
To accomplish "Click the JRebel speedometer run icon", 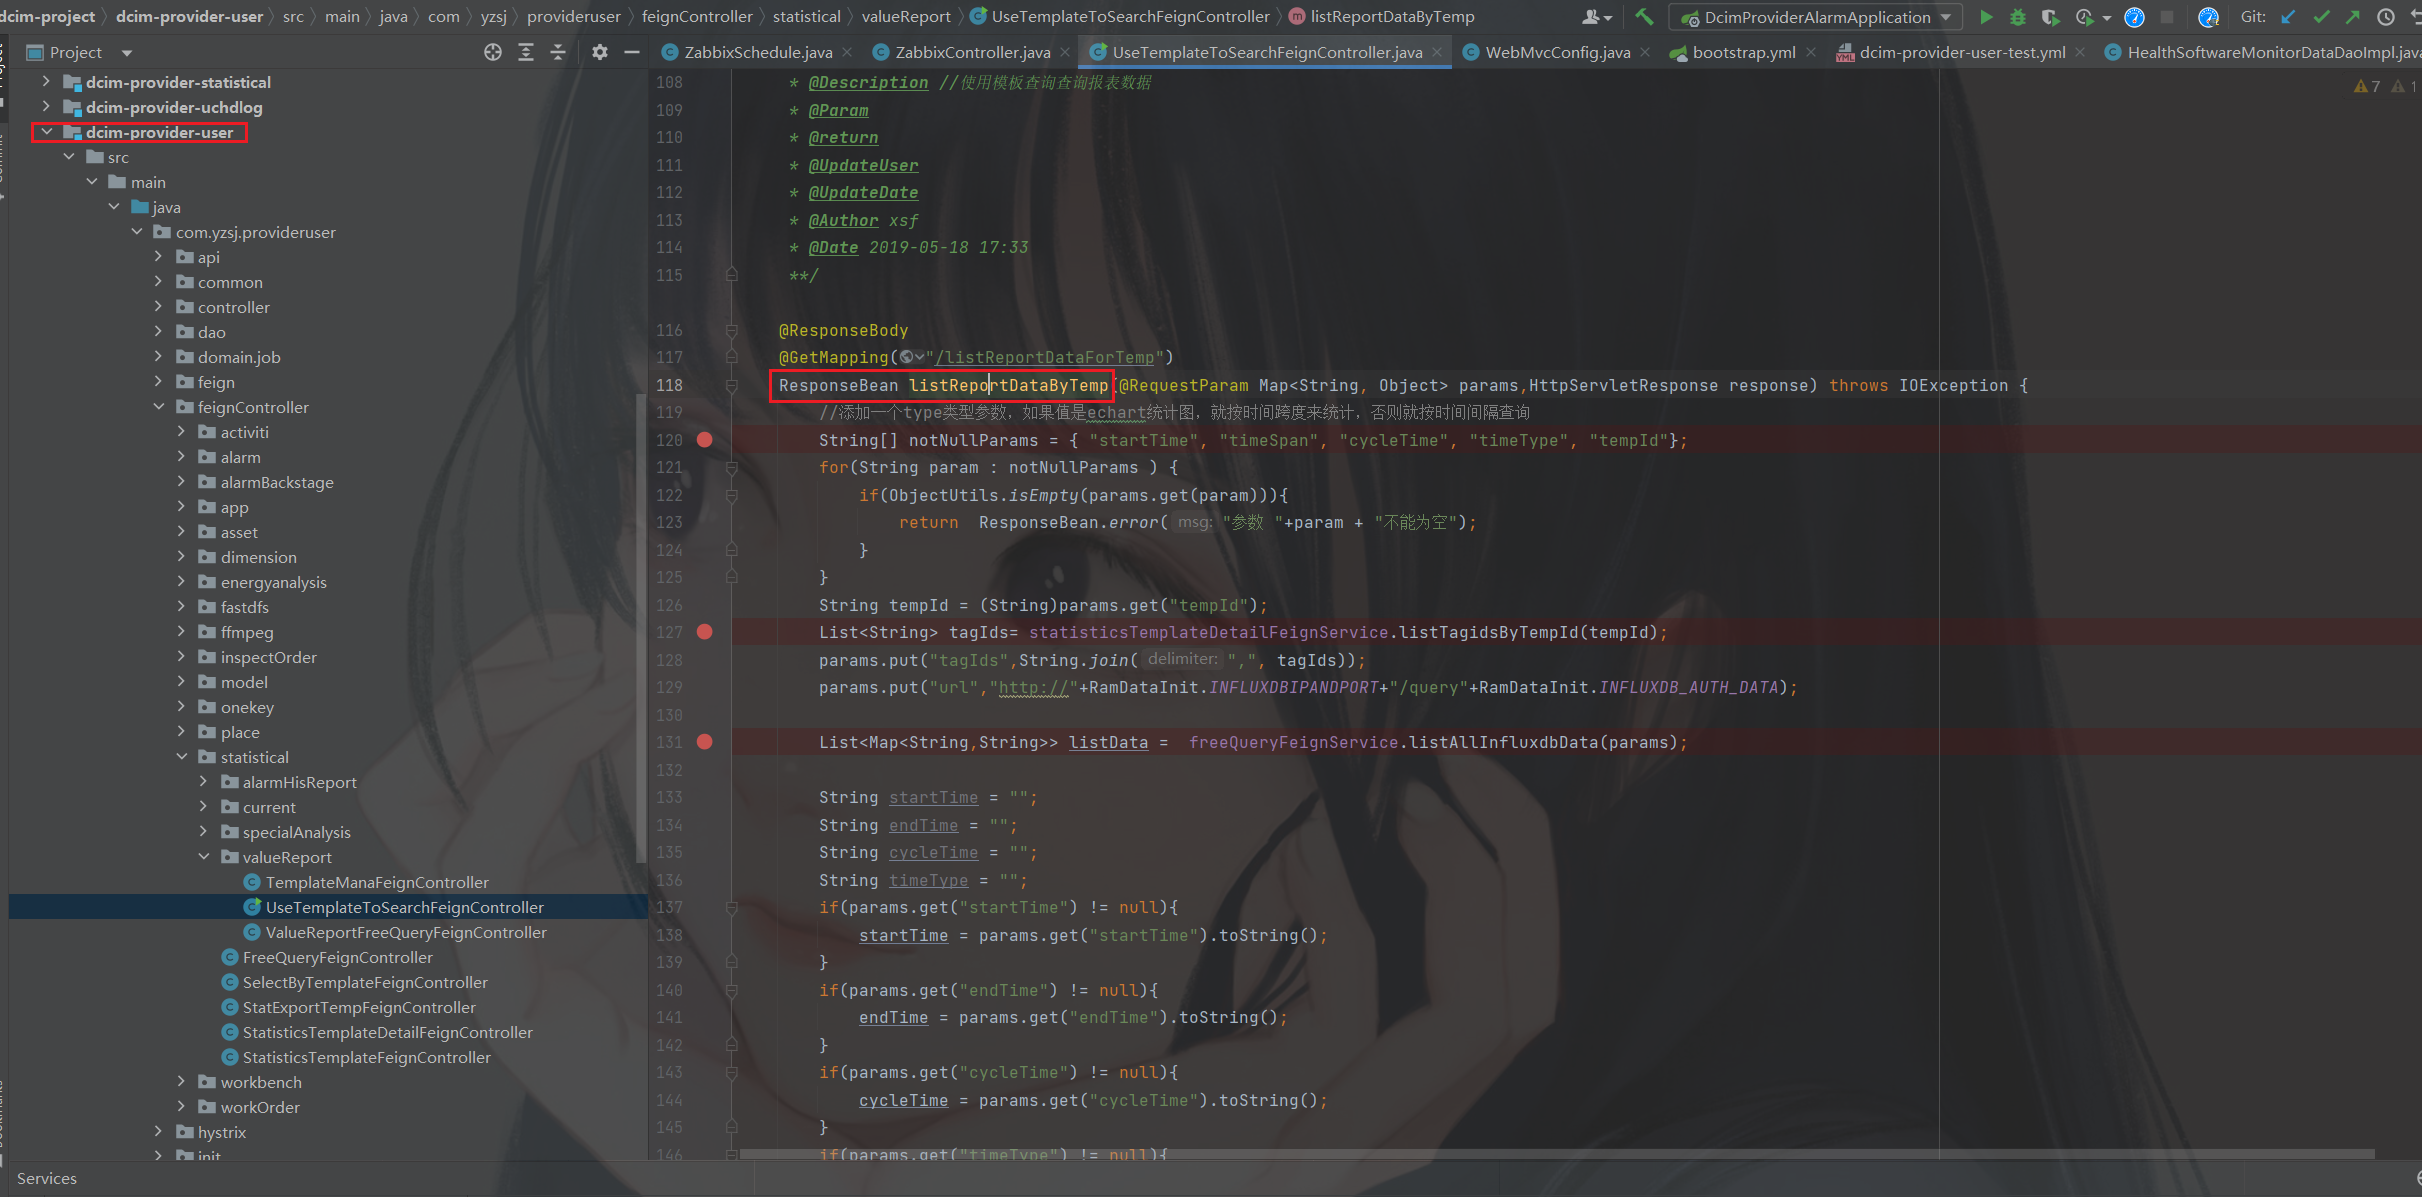I will coord(2134,17).
